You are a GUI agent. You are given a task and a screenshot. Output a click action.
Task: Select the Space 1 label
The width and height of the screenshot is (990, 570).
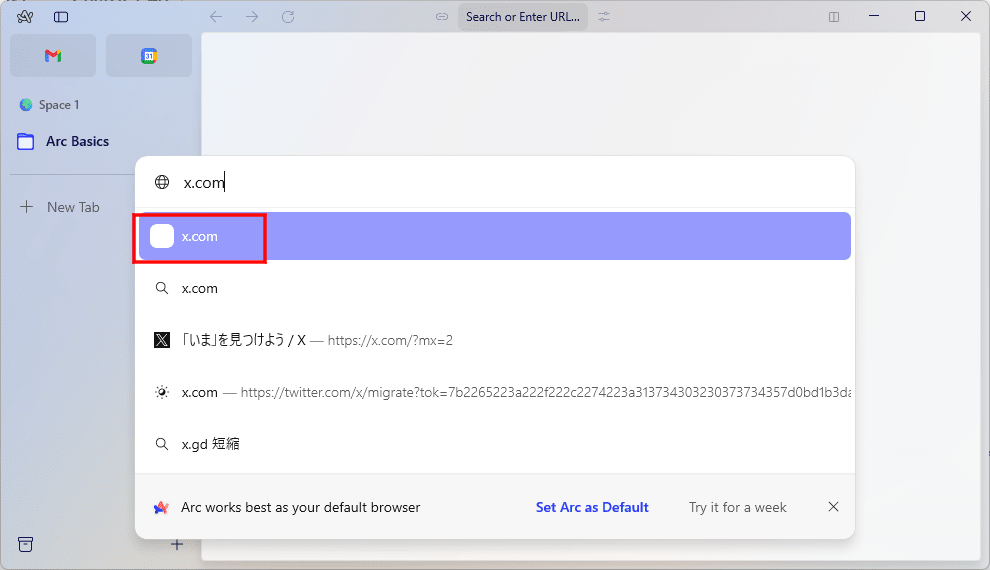[x=59, y=105]
